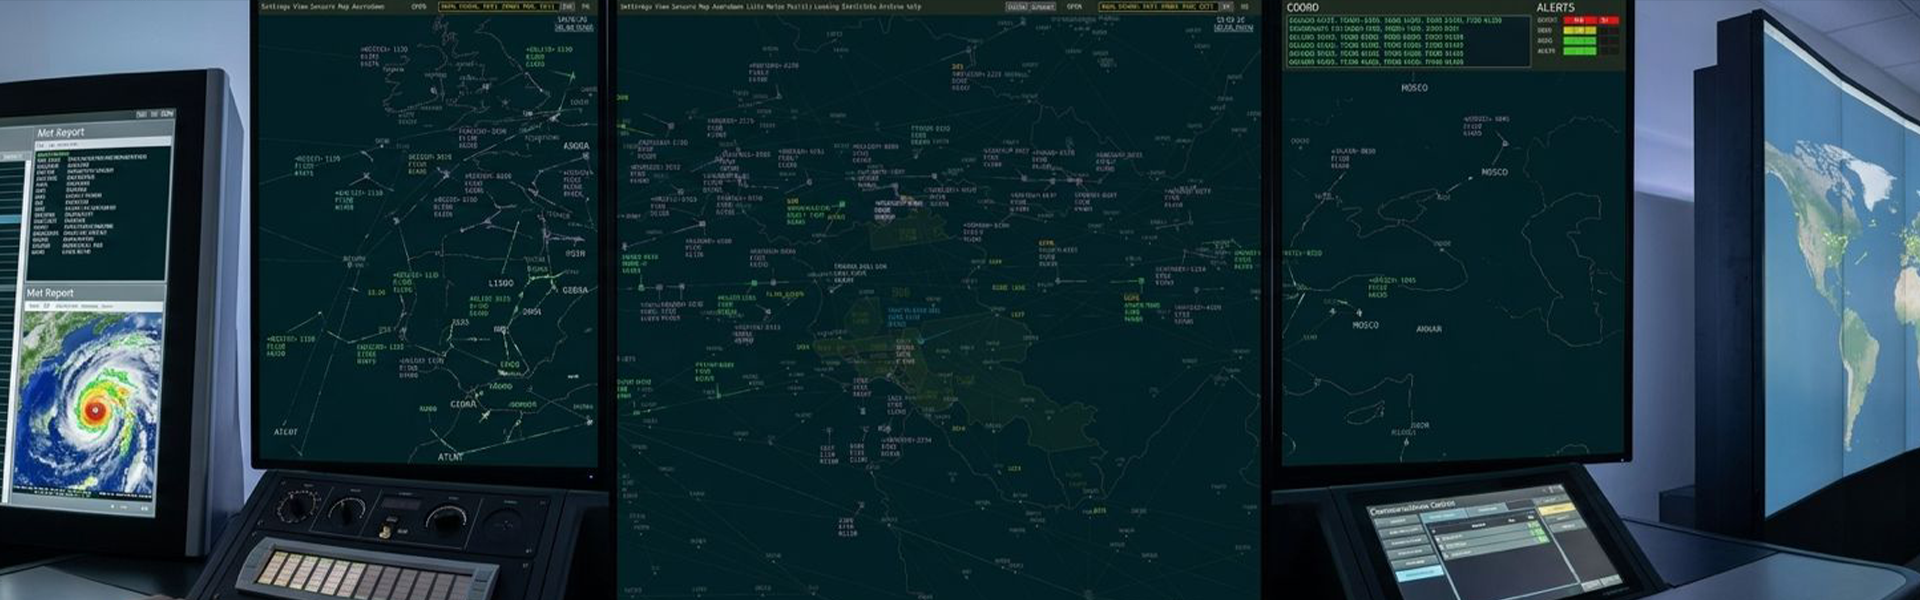
Task: Click the red alert indicator bar
Action: click(1592, 20)
